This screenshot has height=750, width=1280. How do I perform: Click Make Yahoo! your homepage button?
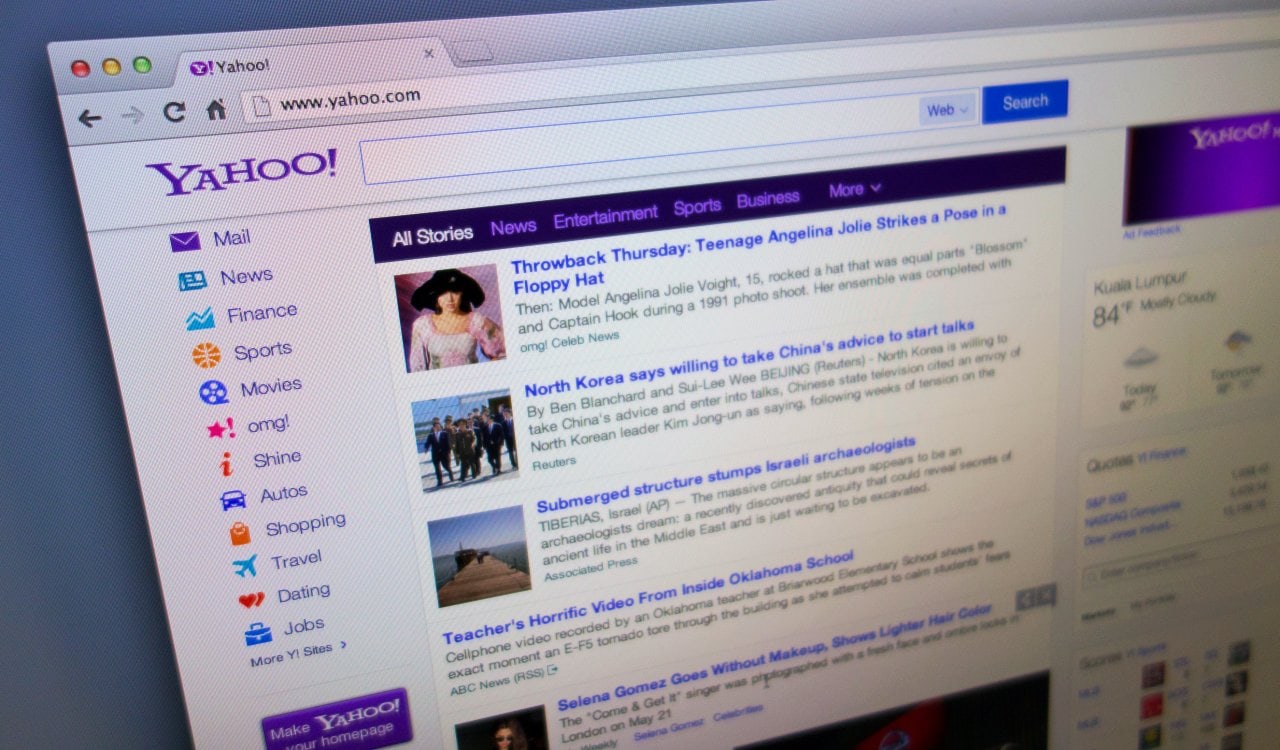(337, 720)
